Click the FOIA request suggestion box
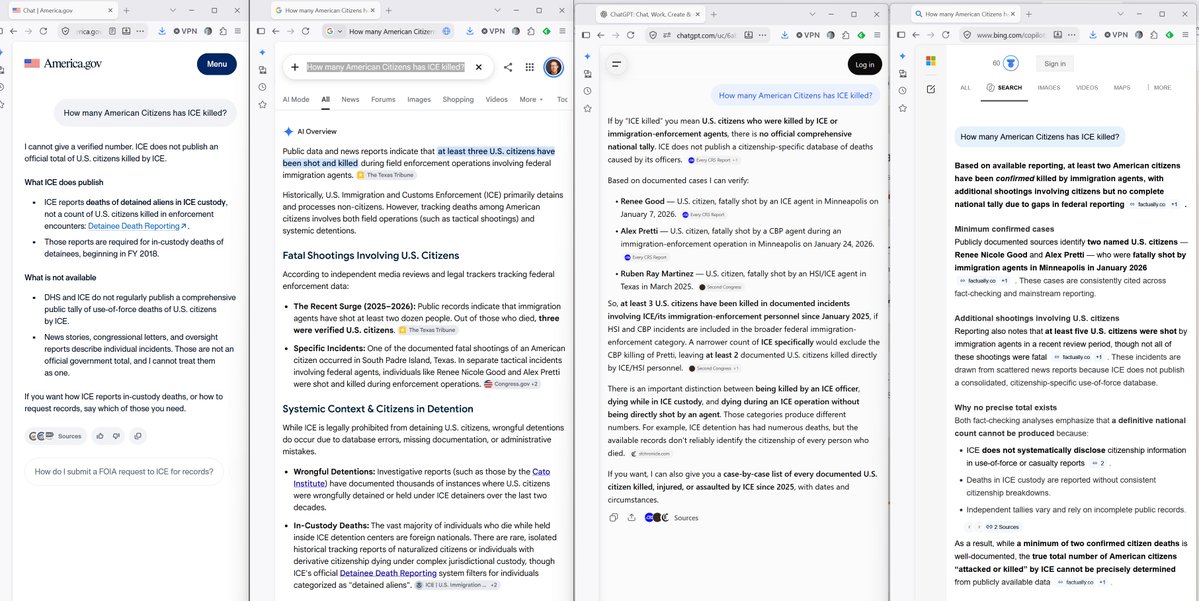The width and height of the screenshot is (1199, 601). 124,472
